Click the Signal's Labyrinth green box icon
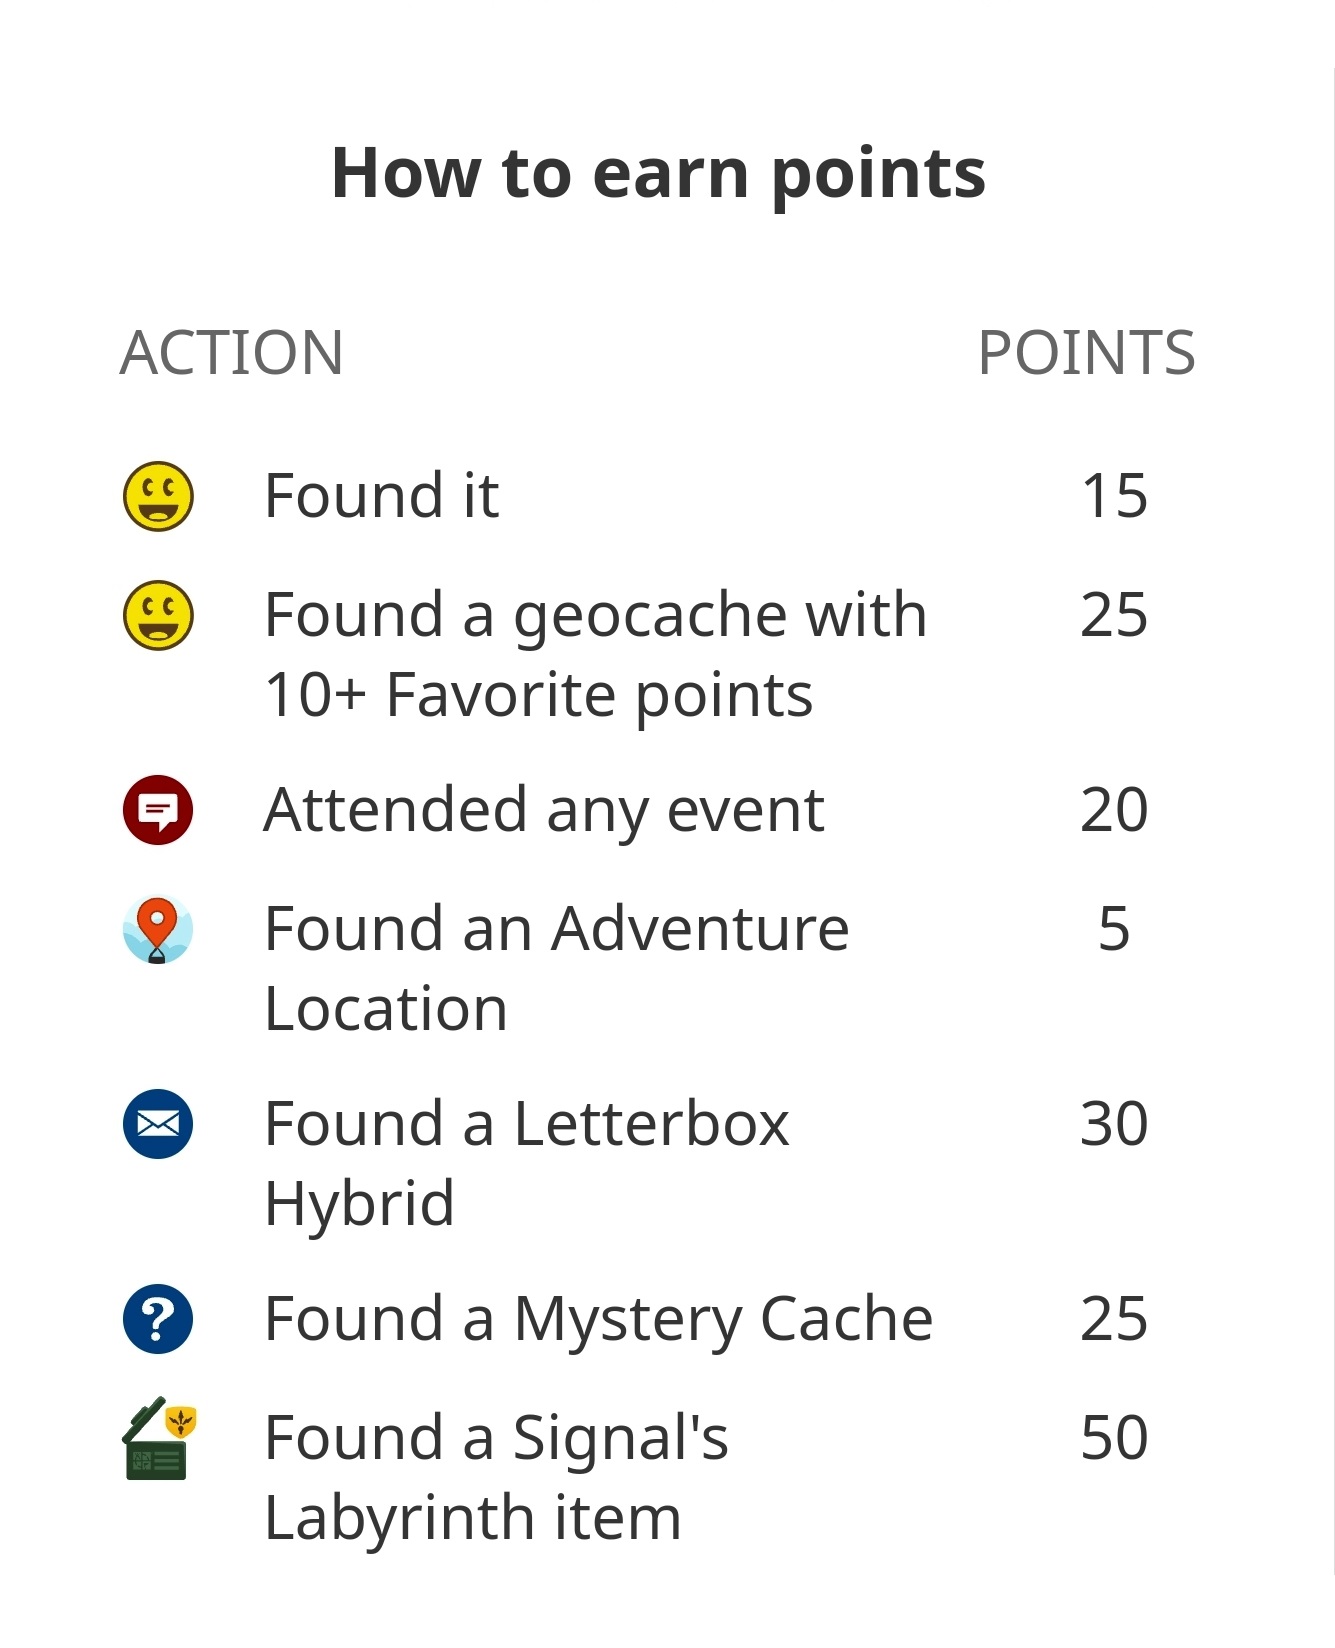This screenshot has width=1335, height=1648. tap(158, 1439)
